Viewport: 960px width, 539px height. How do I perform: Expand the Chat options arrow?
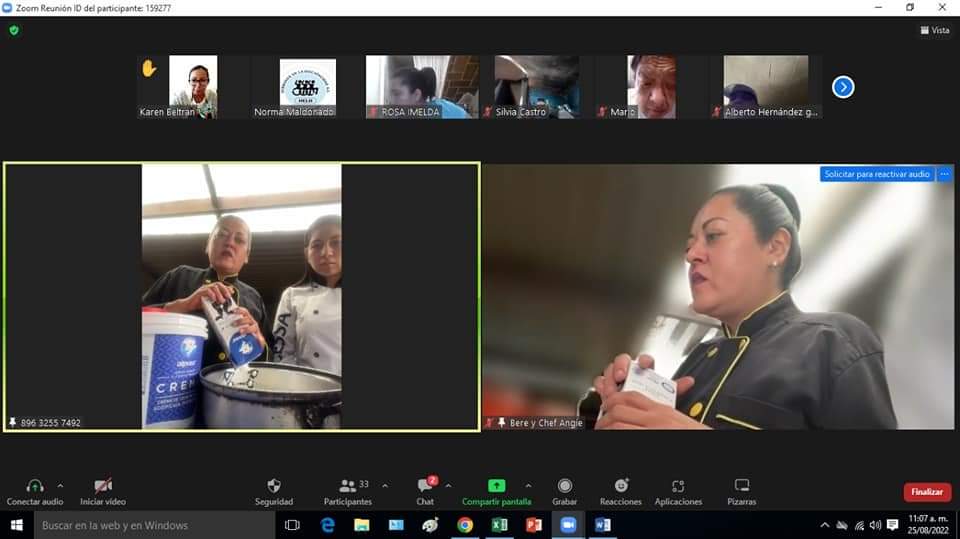pos(448,486)
